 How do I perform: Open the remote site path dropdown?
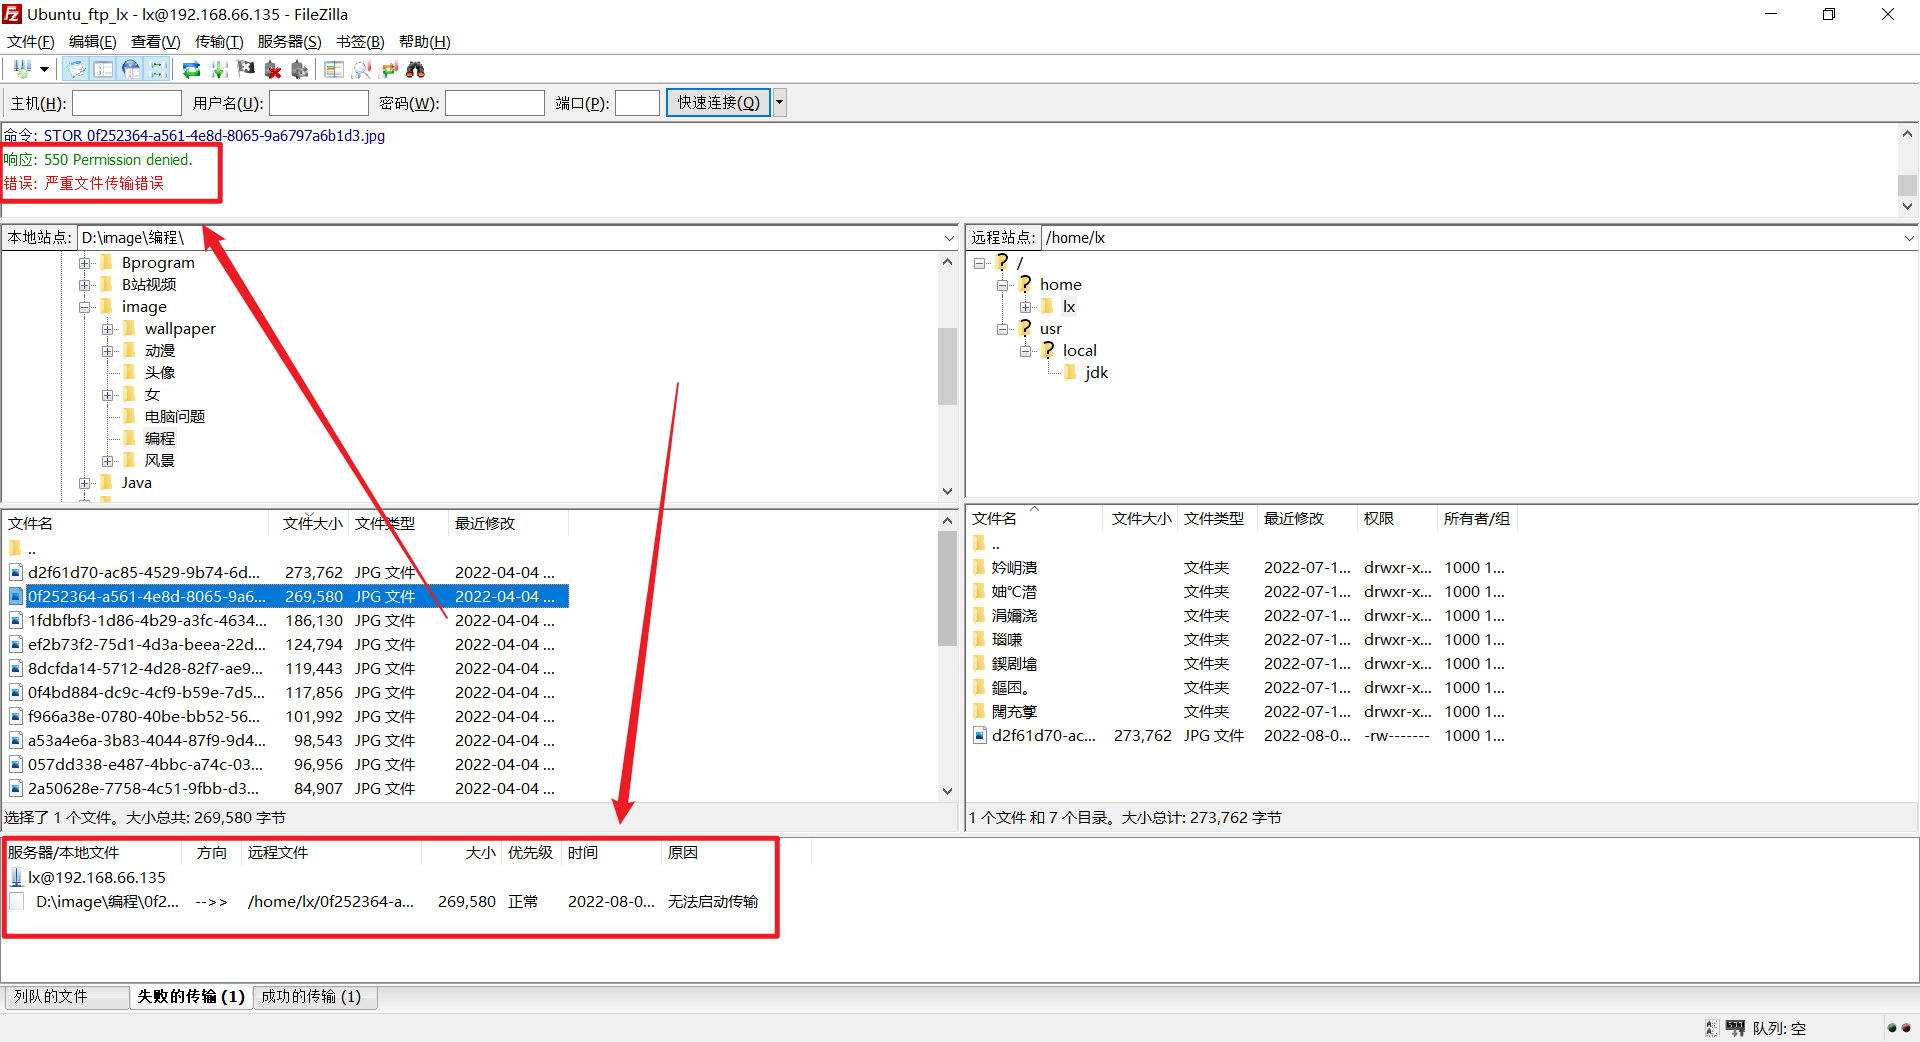[1909, 238]
